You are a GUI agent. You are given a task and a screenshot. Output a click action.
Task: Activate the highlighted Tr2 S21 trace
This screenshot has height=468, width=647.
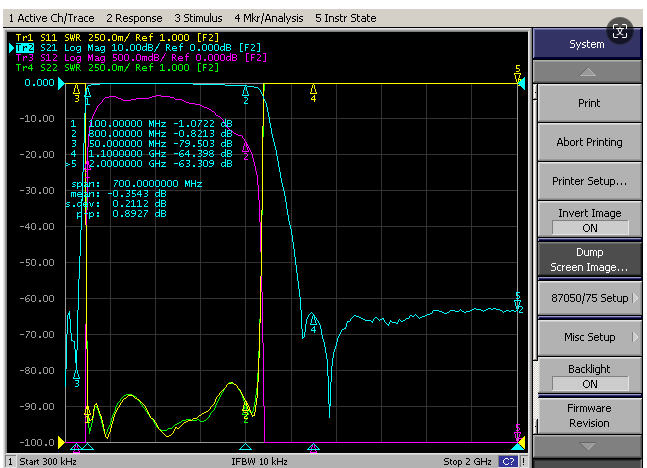point(25,48)
